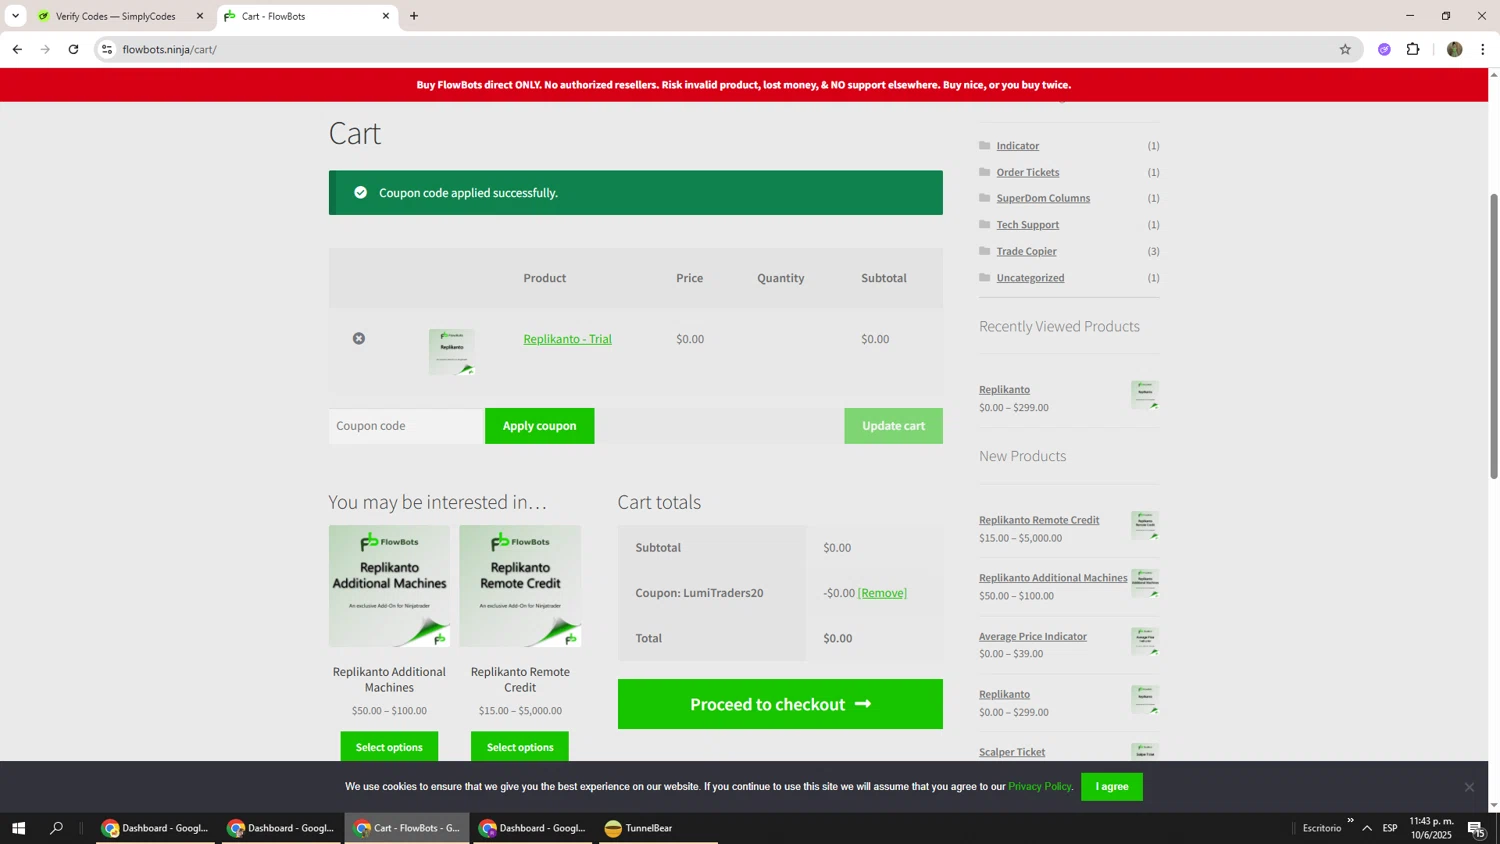This screenshot has height=844, width=1500.
Task: Open Replikanto Remote Credit in New Products
Action: coord(1039,520)
